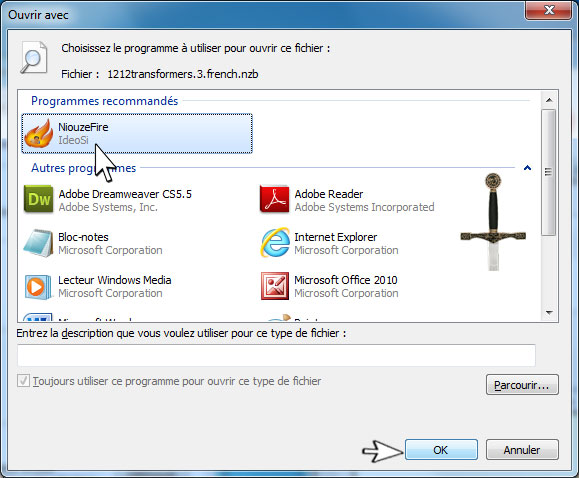The image size is (579, 478).
Task: Click the magnifier file icon at top
Action: (x=34, y=58)
